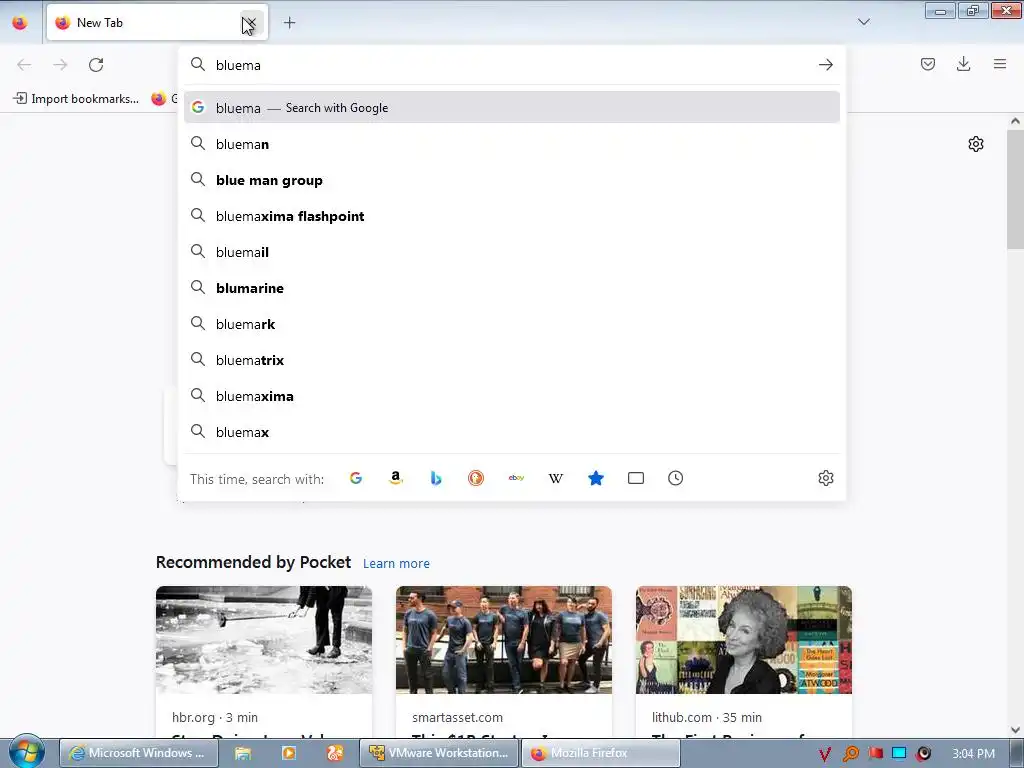Click the Firefox View icon
The height and width of the screenshot is (768, 1024).
pyautogui.click(x=20, y=22)
